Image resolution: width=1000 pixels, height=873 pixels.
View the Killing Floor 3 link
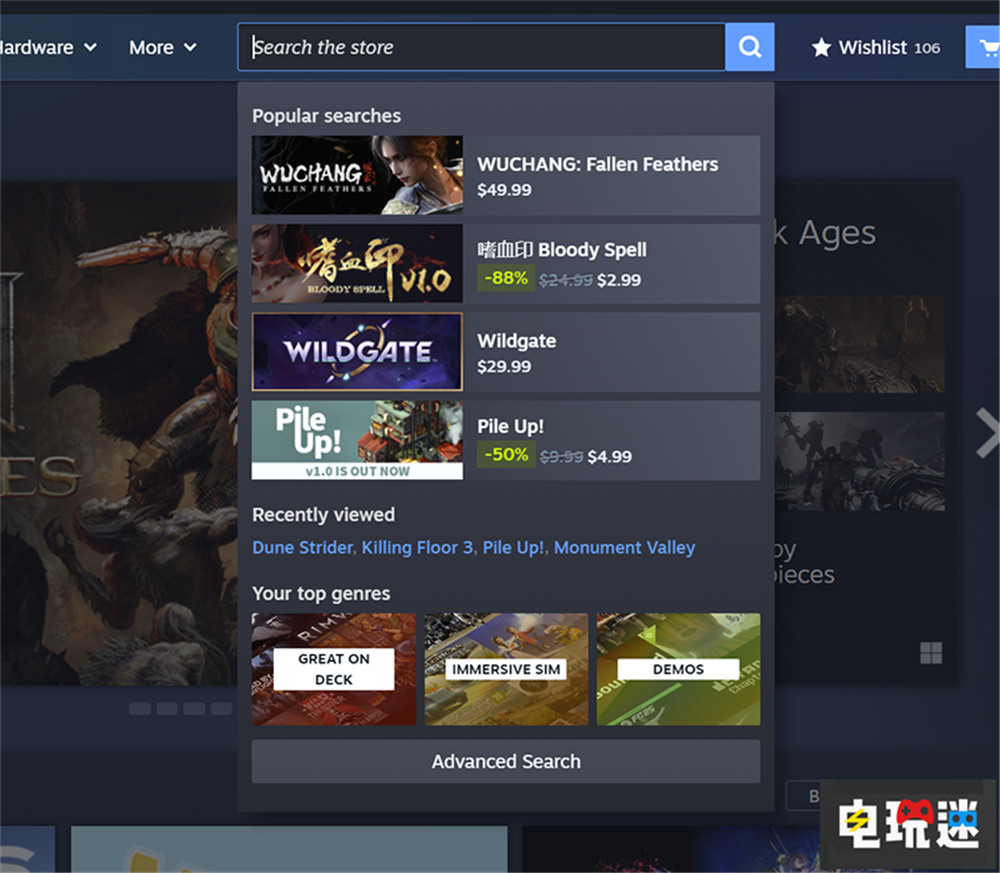click(416, 547)
